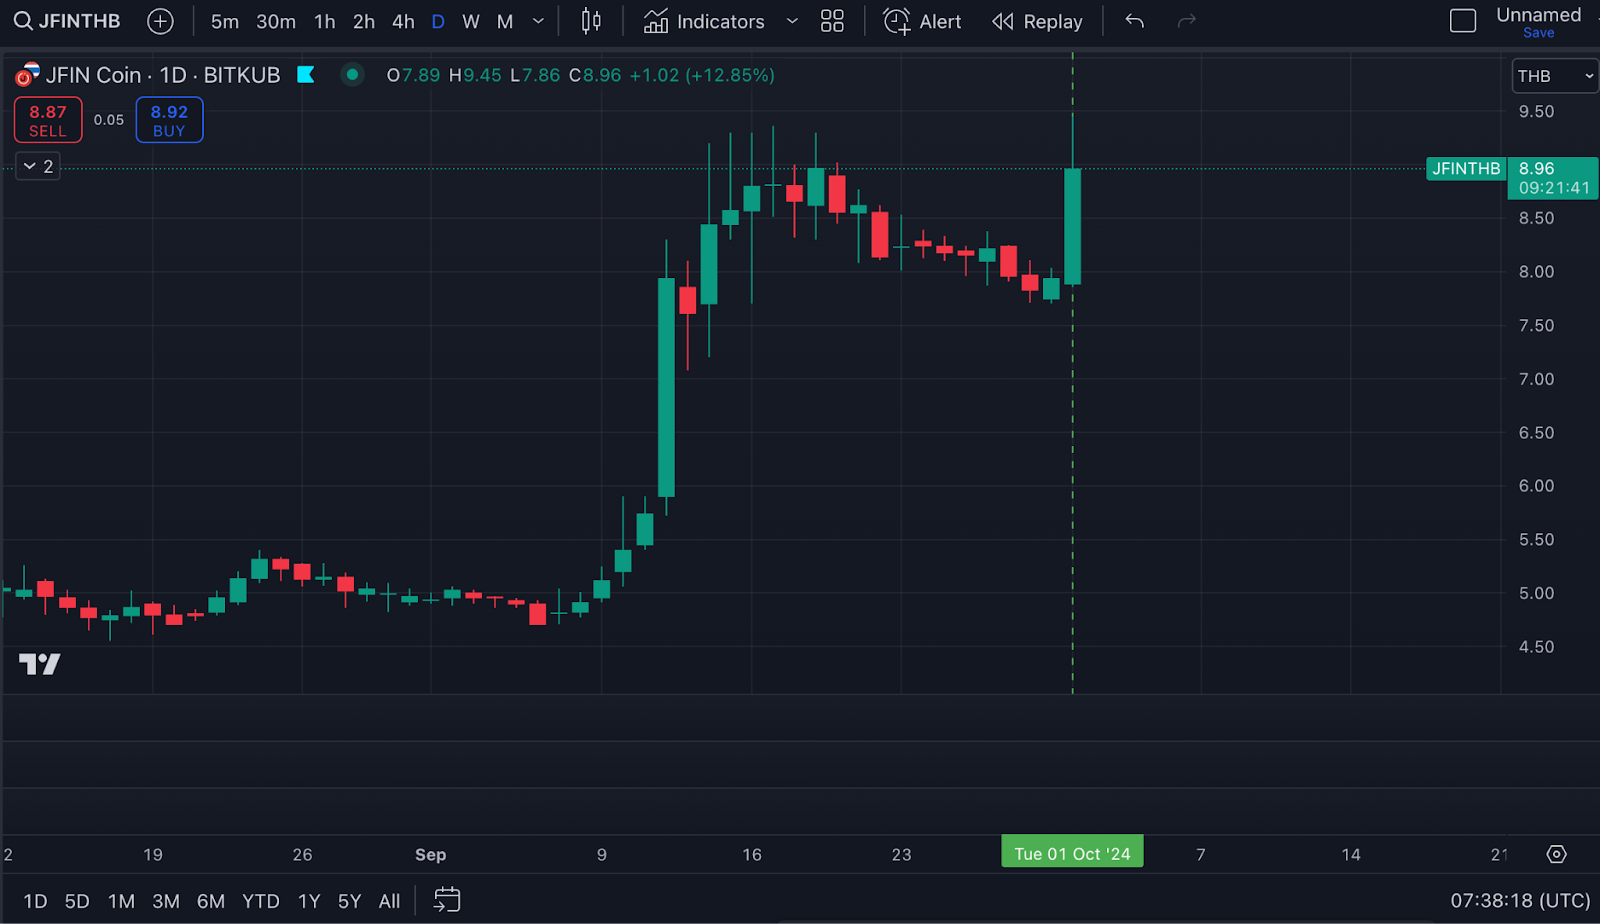Select the 1Y date range tab

tap(309, 901)
